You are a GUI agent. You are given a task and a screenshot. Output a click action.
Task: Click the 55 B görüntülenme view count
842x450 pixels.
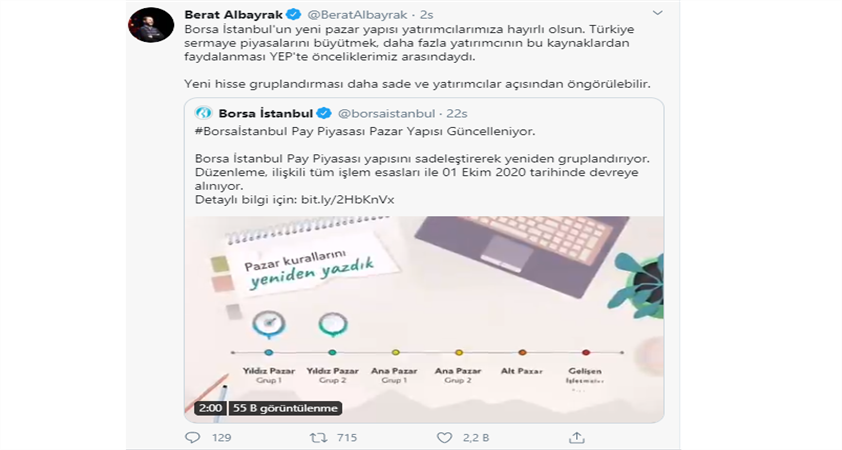click(285, 408)
